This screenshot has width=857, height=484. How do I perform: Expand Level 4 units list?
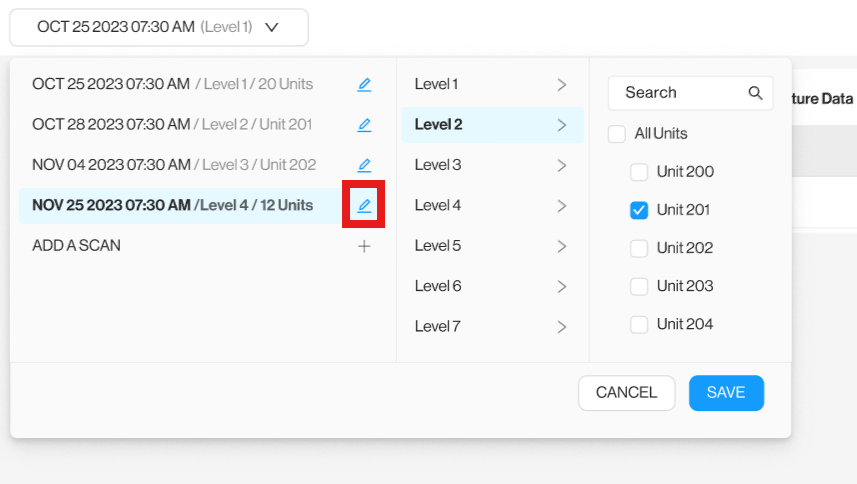coord(562,206)
